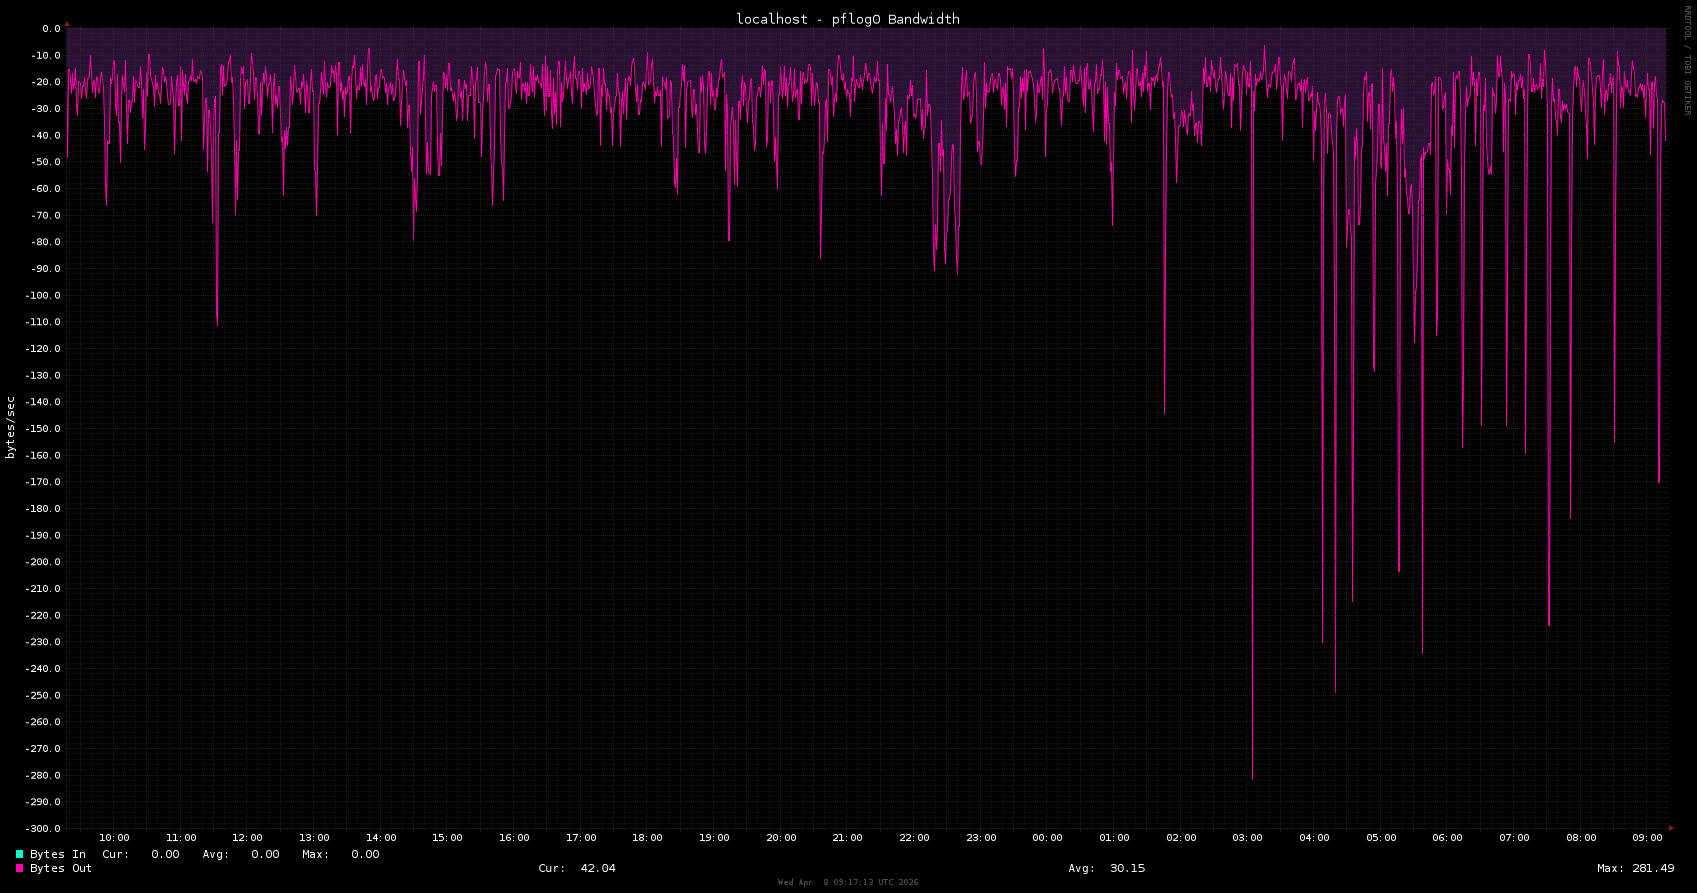The height and width of the screenshot is (893, 1697).
Task: Click the red arrow atop the y-axis
Action: pyautogui.click(x=67, y=22)
